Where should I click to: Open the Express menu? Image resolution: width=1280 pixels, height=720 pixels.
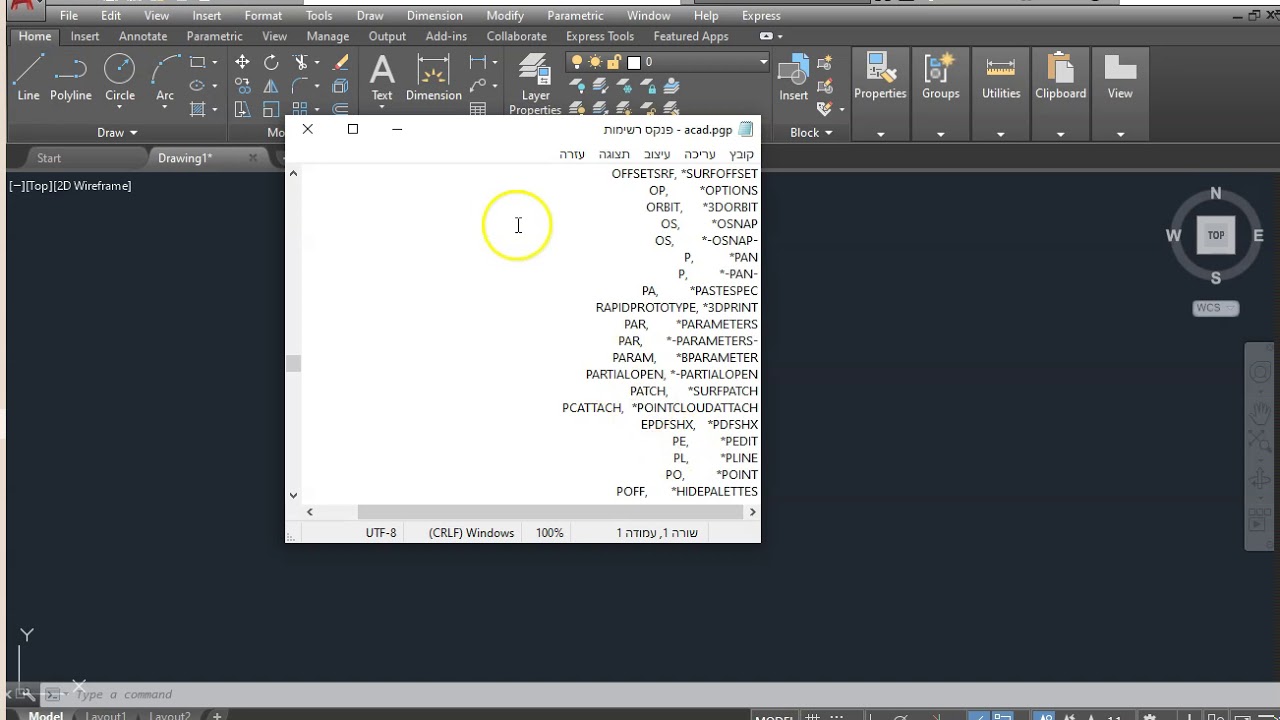click(x=761, y=16)
